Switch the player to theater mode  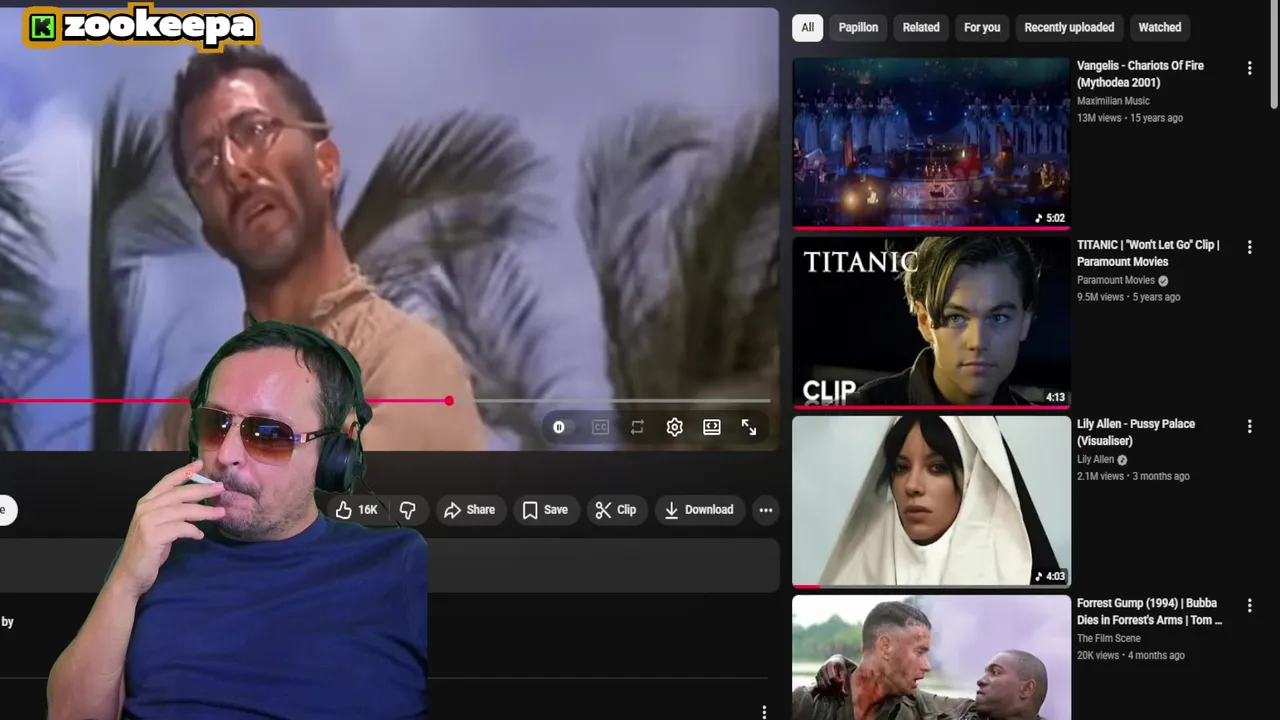click(712, 427)
